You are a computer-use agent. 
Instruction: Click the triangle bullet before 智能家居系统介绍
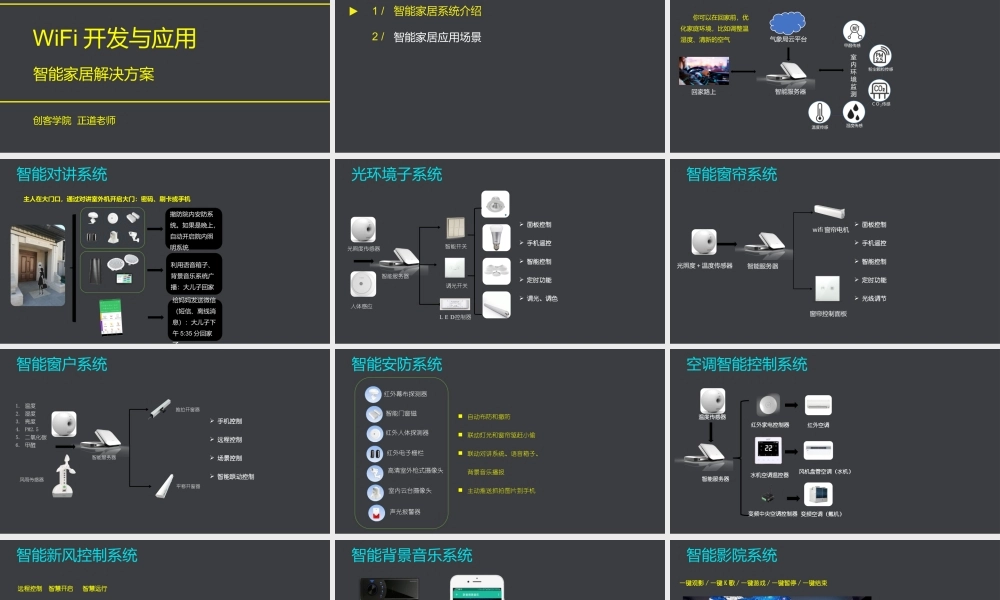click(354, 11)
